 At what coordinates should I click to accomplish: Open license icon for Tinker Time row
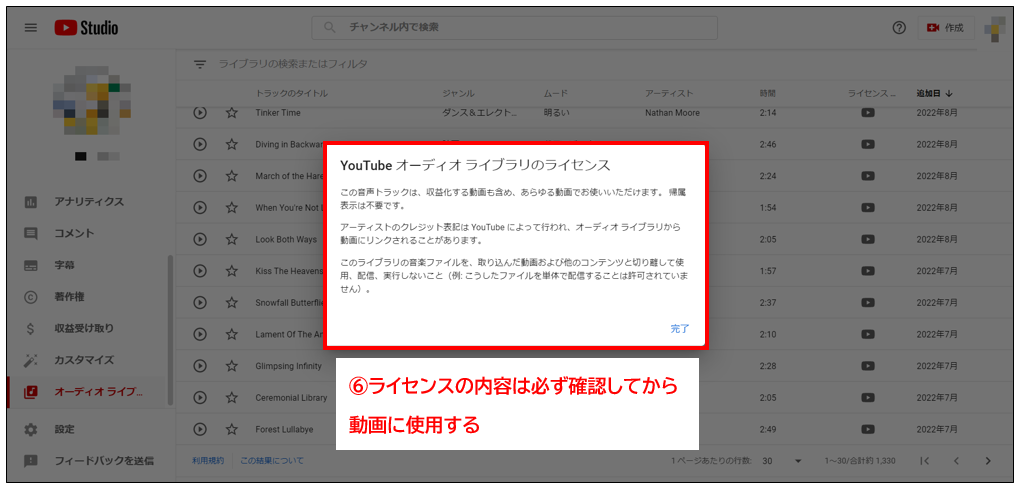867,113
